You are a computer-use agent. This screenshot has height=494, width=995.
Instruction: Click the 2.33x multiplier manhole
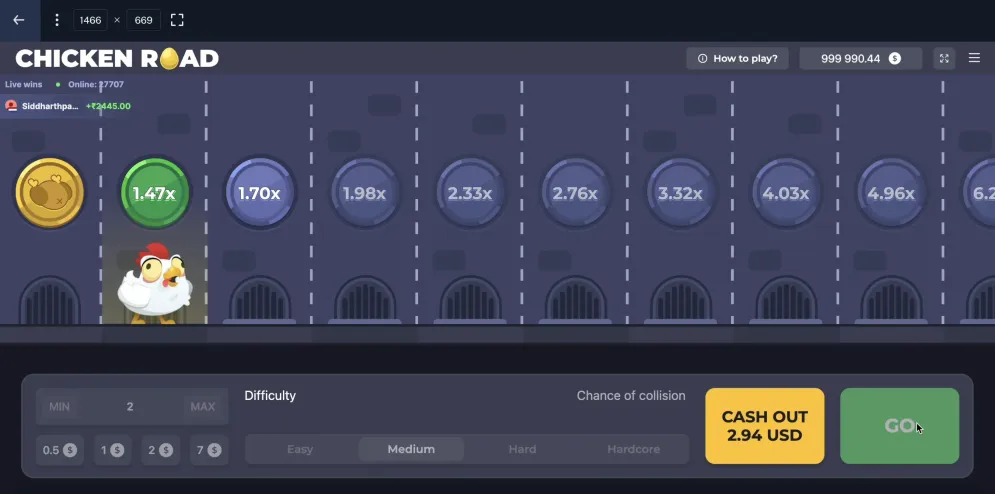point(470,193)
